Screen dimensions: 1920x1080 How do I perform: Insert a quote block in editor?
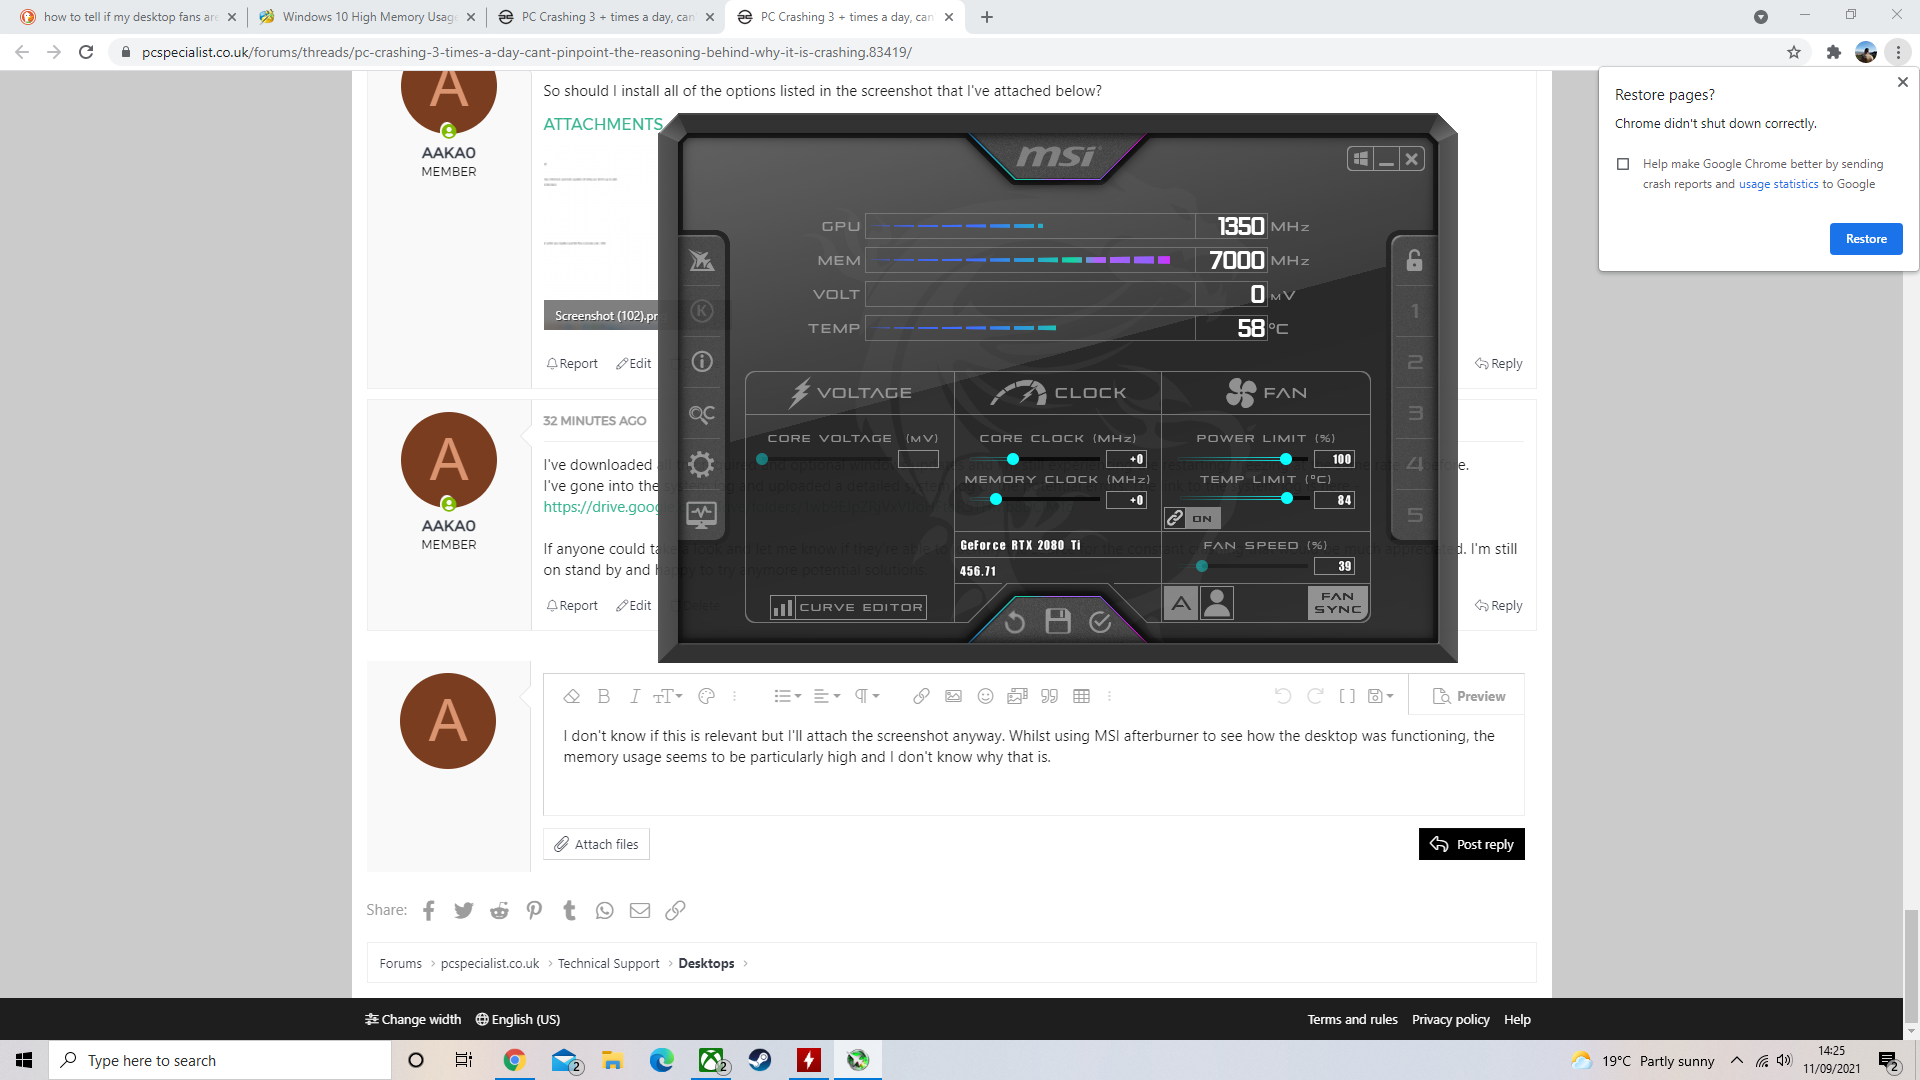click(x=1049, y=696)
